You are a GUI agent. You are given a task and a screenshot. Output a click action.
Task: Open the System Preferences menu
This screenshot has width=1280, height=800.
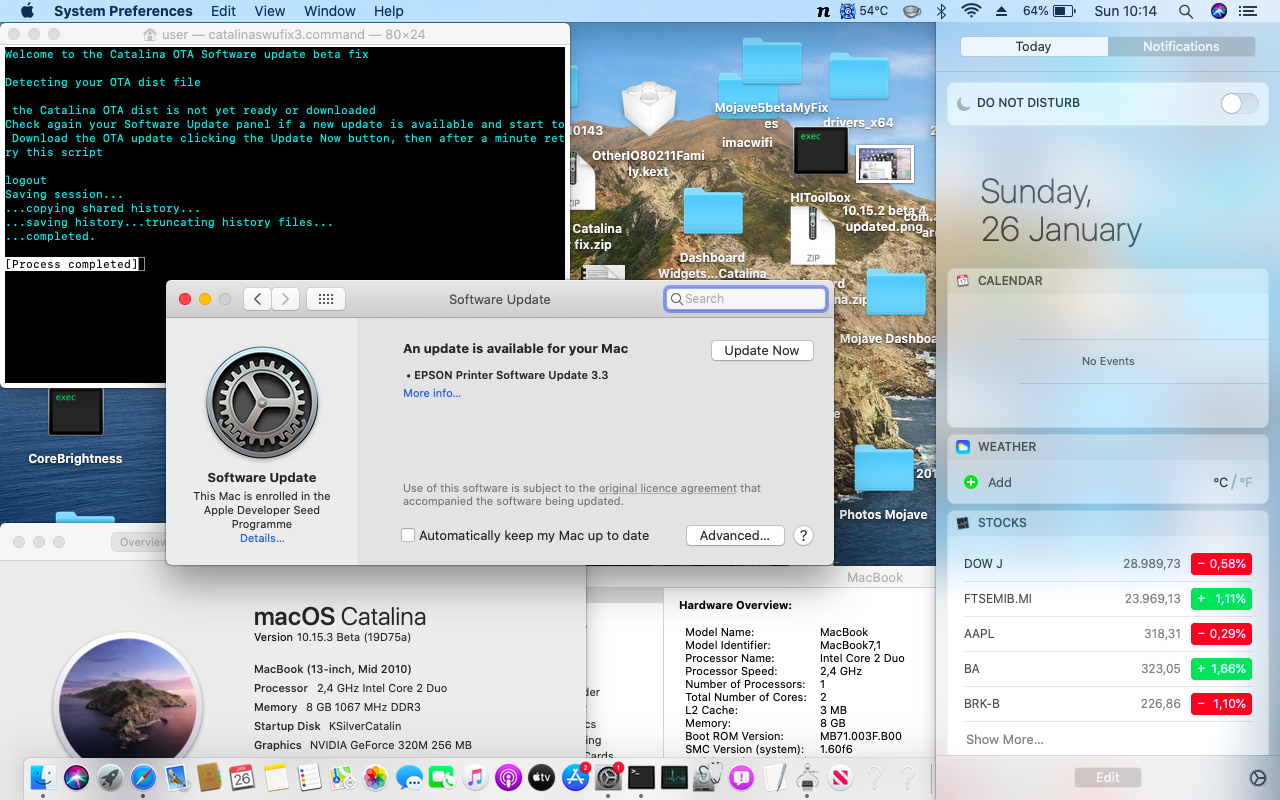[x=123, y=11]
